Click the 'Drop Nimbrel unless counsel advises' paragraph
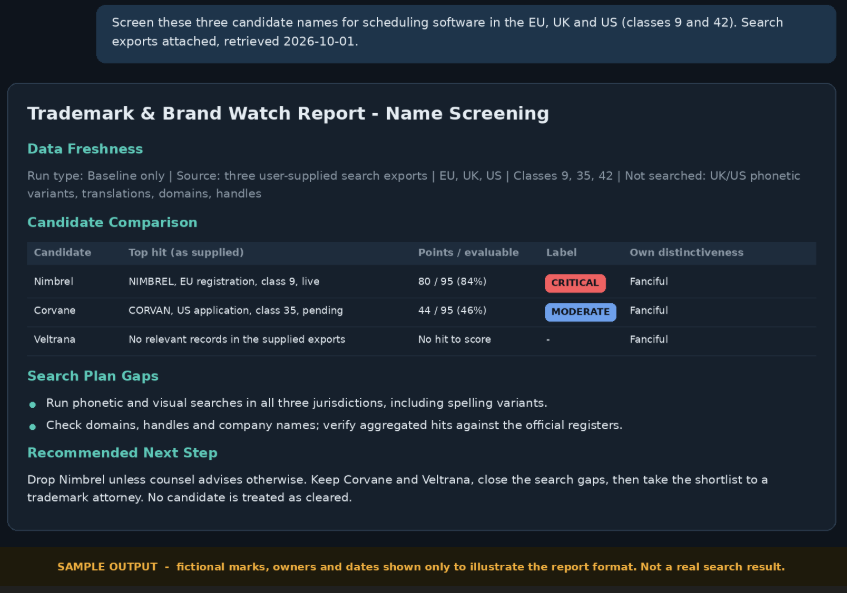847x593 pixels. click(x=398, y=488)
